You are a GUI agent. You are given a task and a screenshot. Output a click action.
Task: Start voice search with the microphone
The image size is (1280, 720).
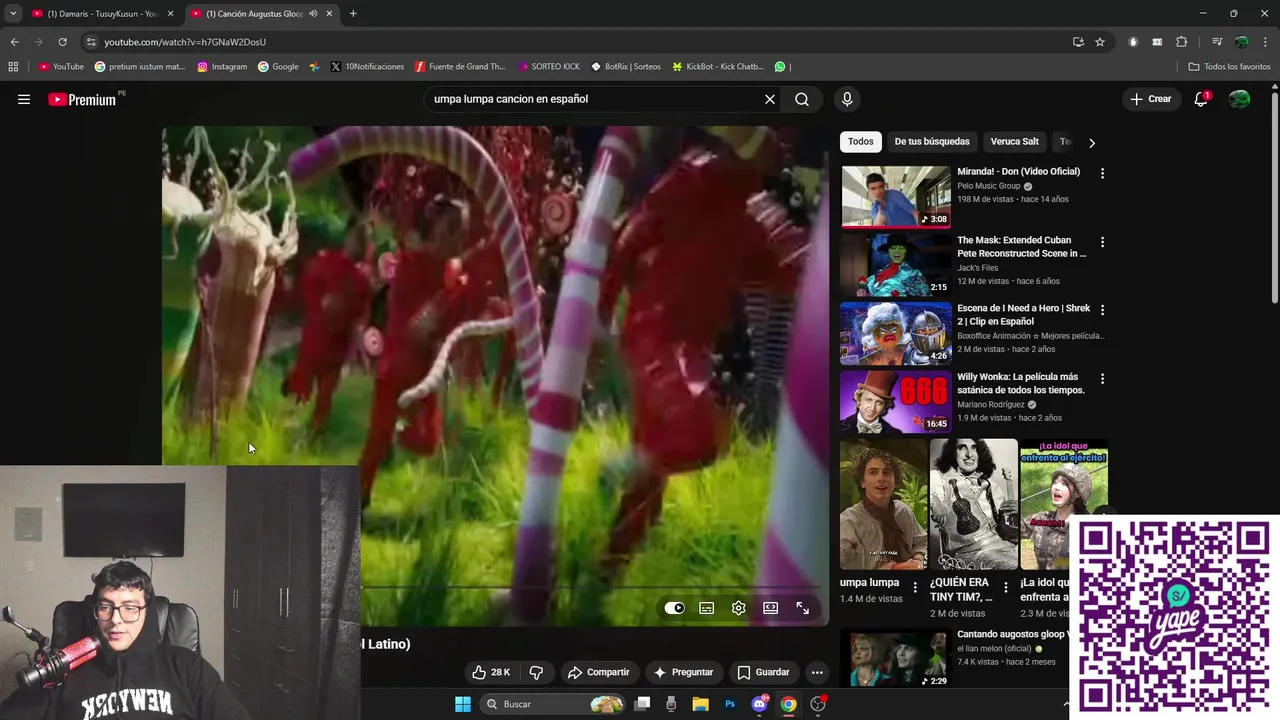pyautogui.click(x=847, y=99)
